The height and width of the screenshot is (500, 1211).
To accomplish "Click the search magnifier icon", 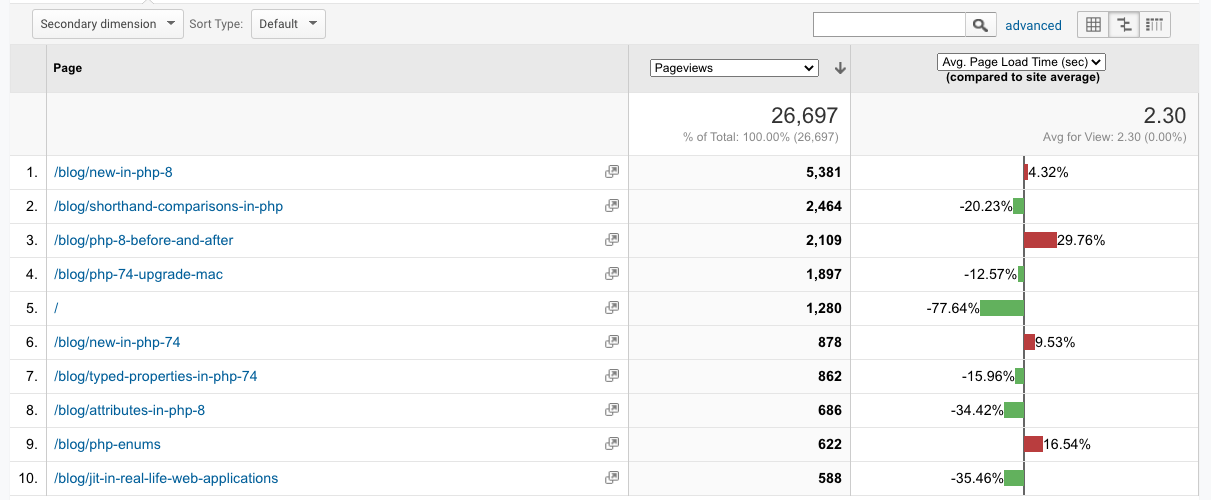I will [x=981, y=25].
